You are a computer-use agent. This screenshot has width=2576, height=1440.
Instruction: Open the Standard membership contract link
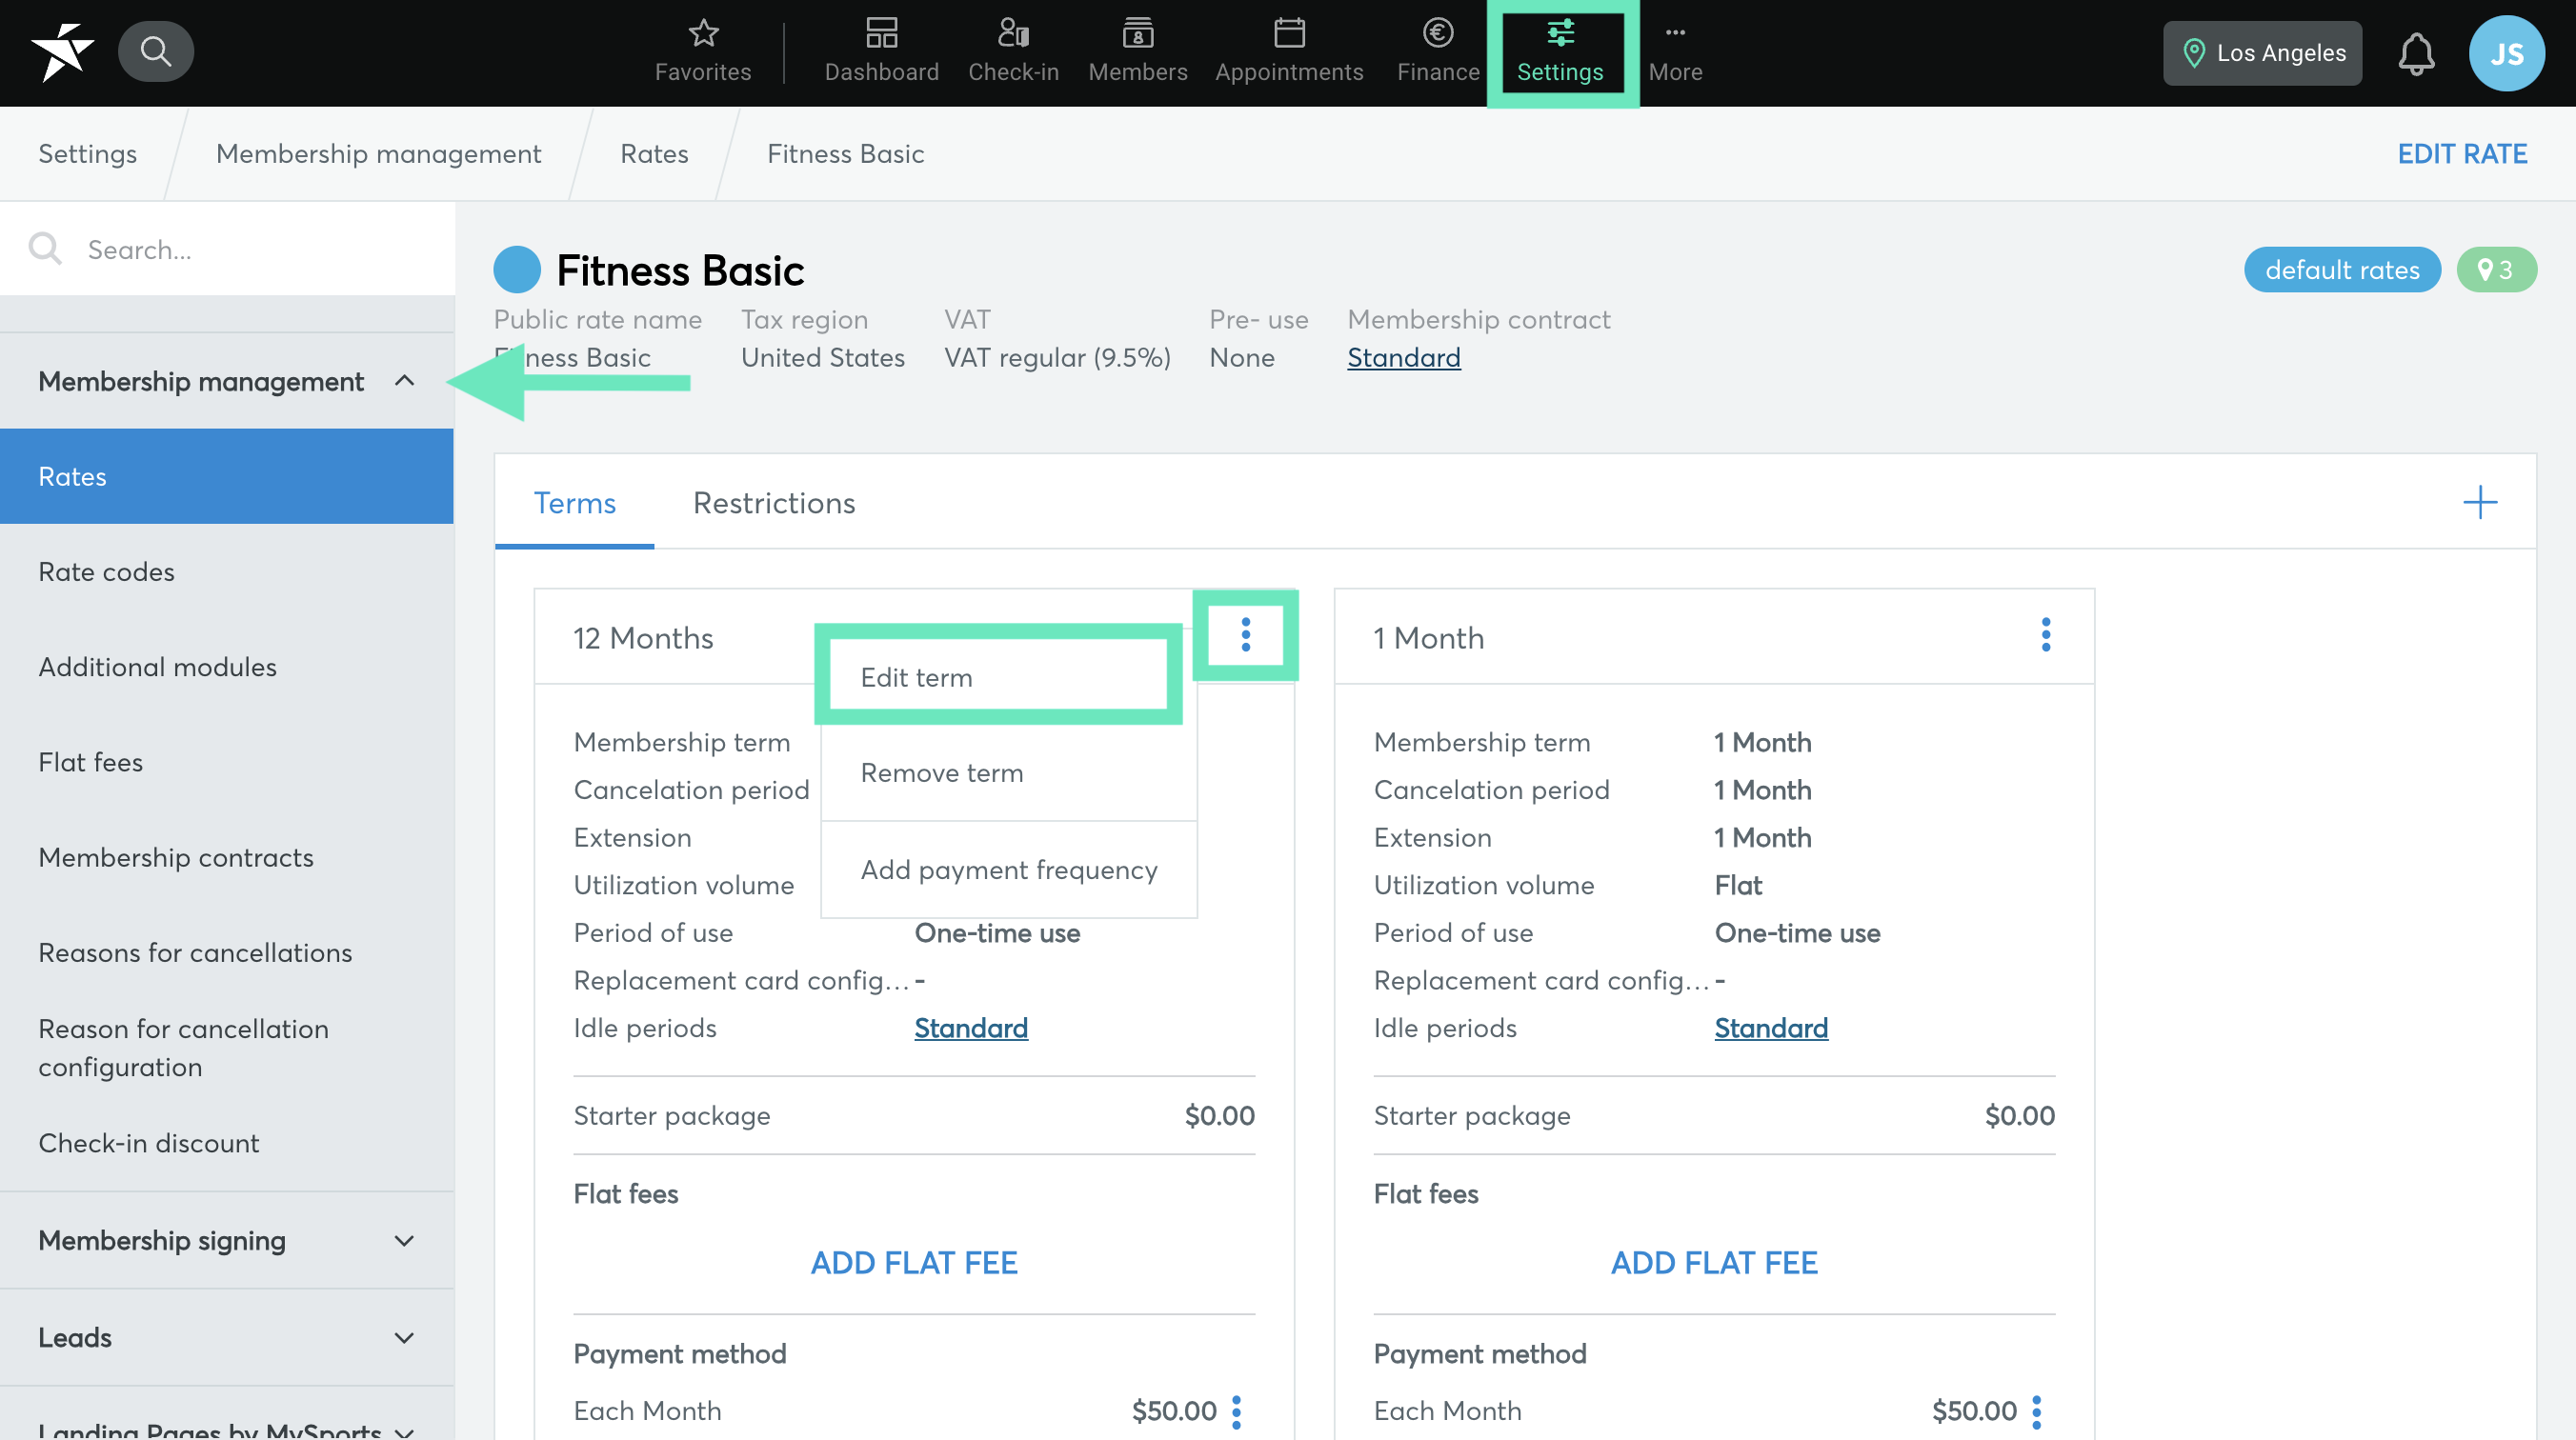point(1403,357)
